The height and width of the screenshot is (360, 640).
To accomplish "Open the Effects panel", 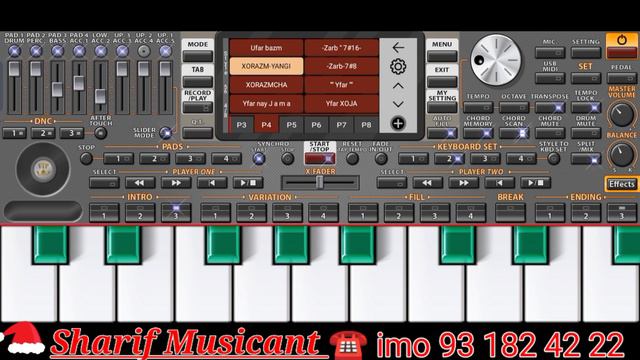I will point(622,184).
